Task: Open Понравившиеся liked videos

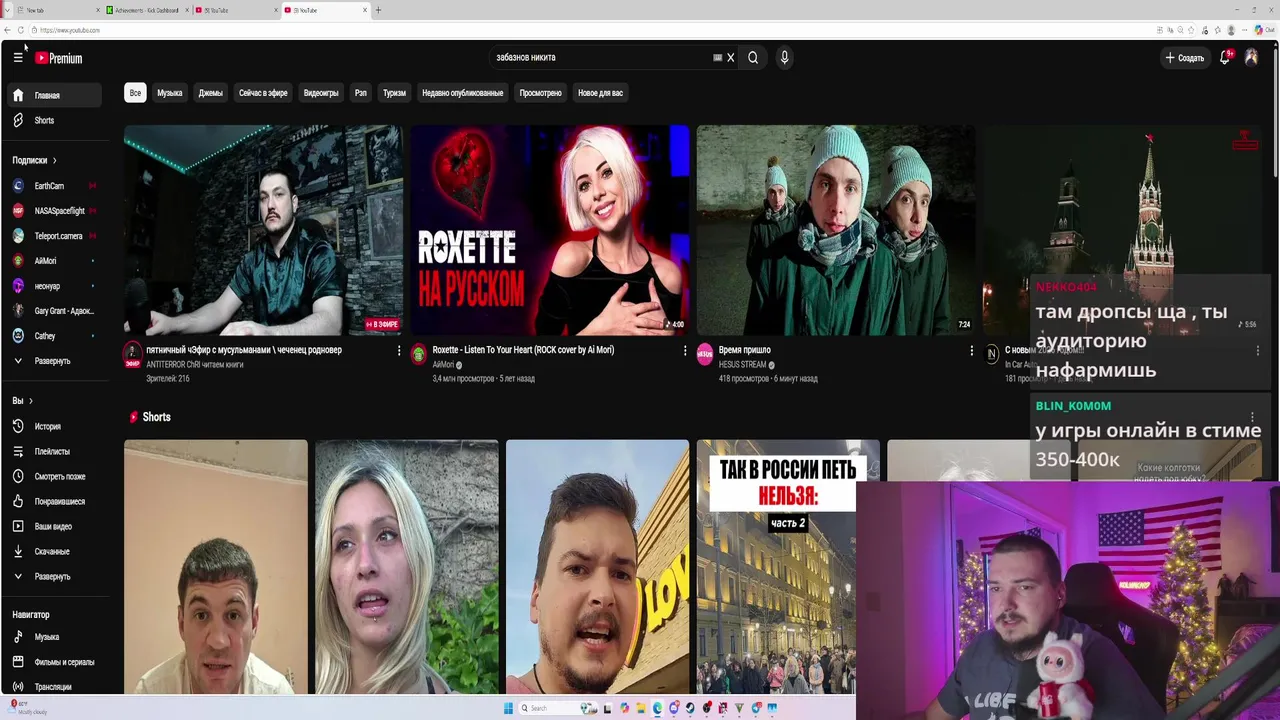Action: (54, 501)
